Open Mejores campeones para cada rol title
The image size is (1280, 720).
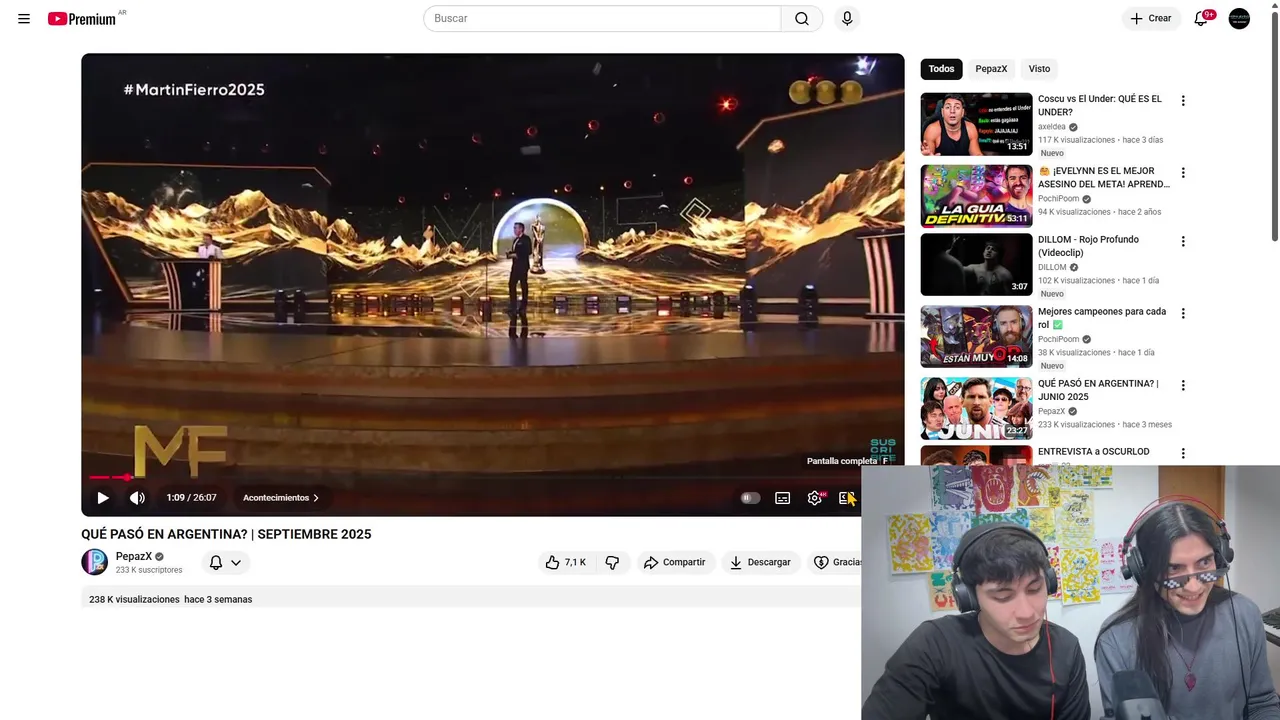click(1102, 318)
